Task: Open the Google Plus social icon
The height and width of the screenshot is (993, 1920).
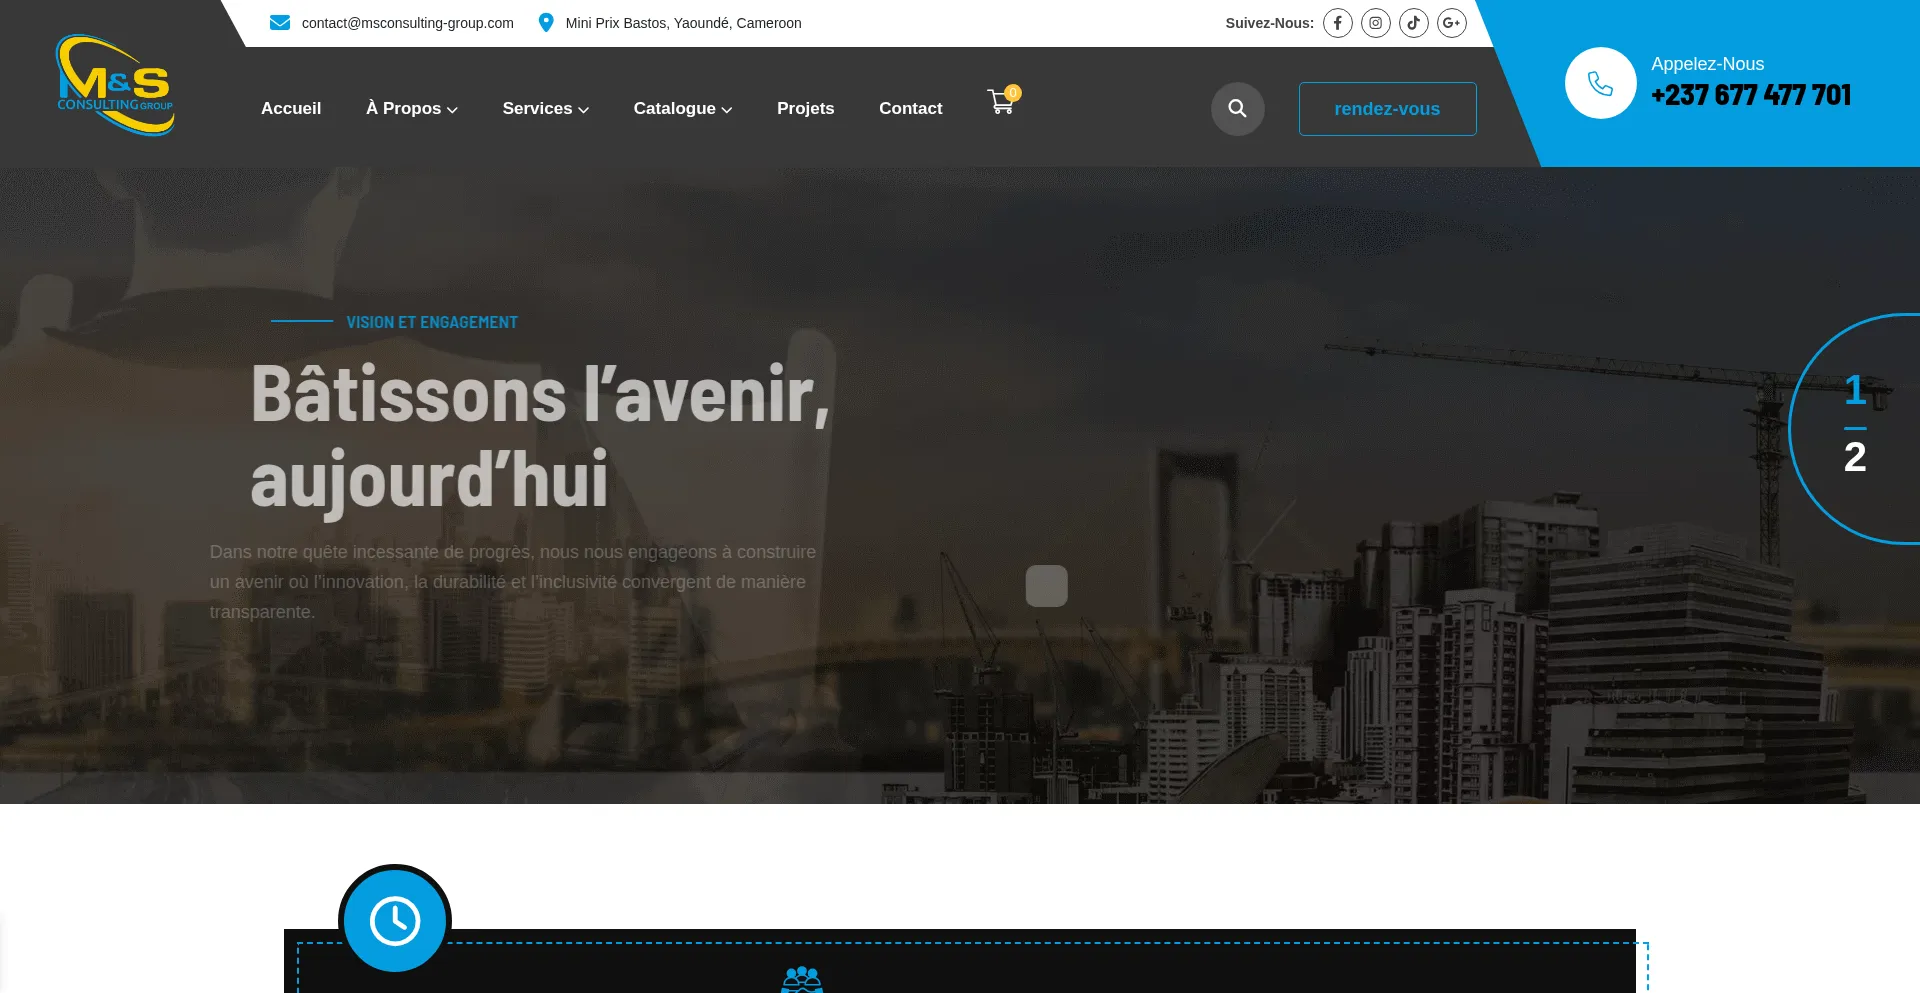Action: click(x=1451, y=23)
